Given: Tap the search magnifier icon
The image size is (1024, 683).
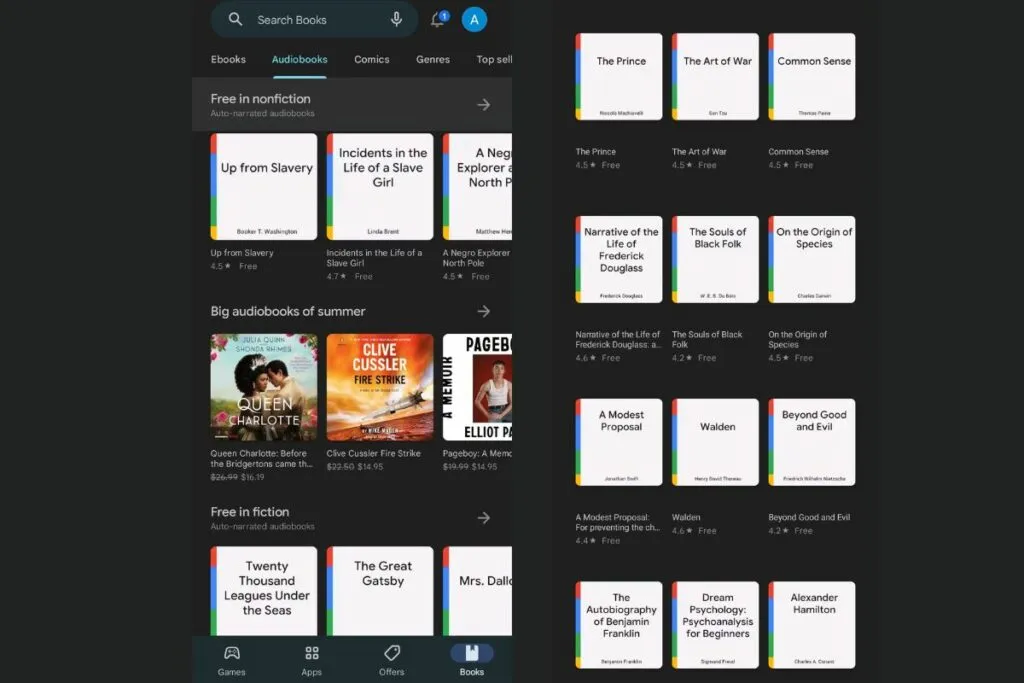Looking at the screenshot, I should [x=235, y=20].
